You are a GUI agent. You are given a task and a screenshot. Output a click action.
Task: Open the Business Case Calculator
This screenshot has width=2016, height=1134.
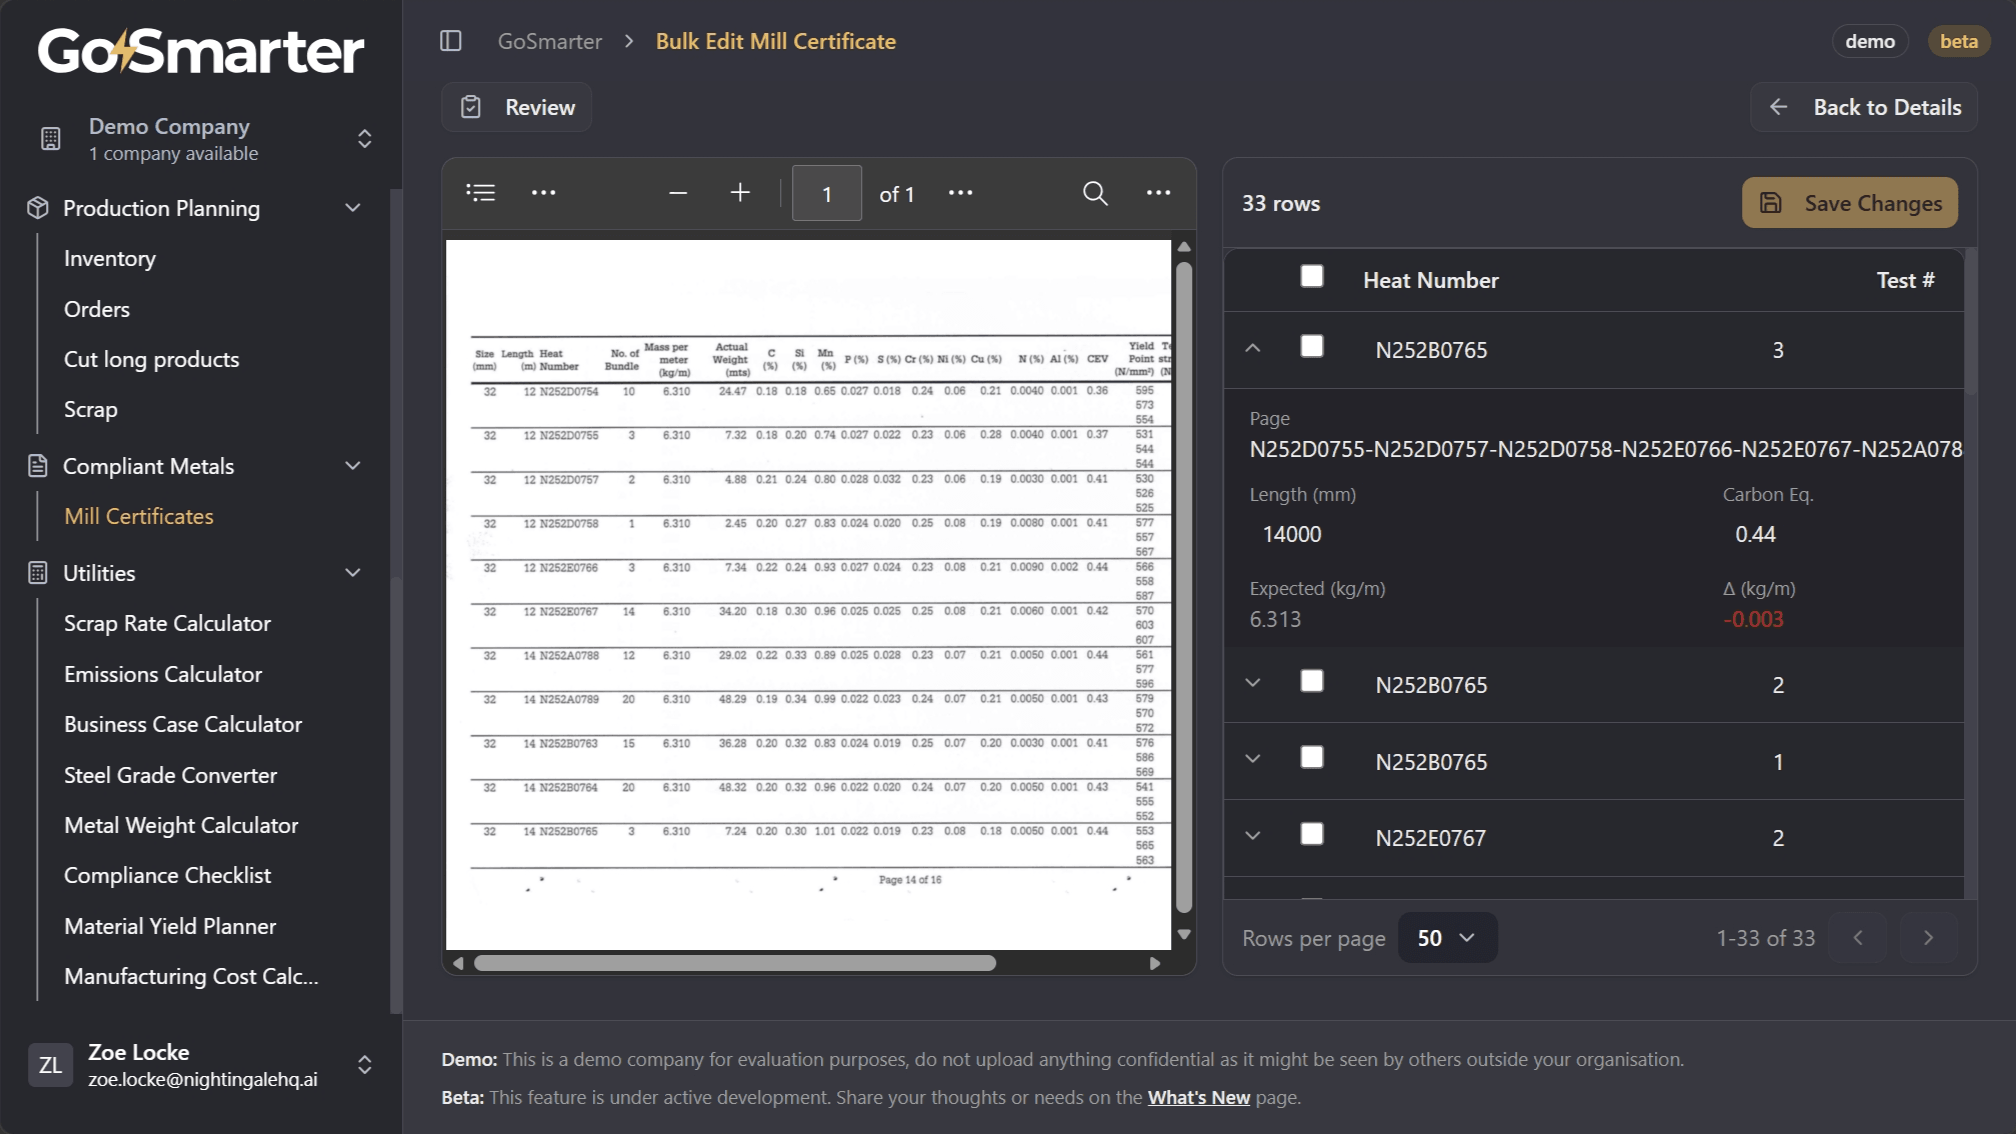[183, 725]
